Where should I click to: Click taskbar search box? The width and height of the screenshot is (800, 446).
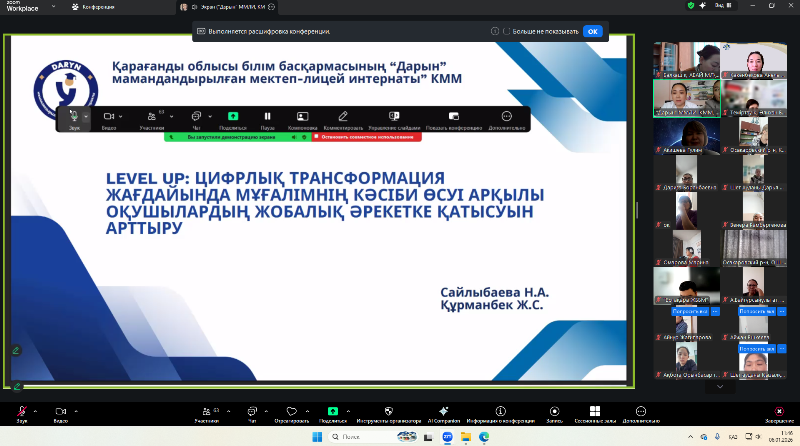coord(373,437)
